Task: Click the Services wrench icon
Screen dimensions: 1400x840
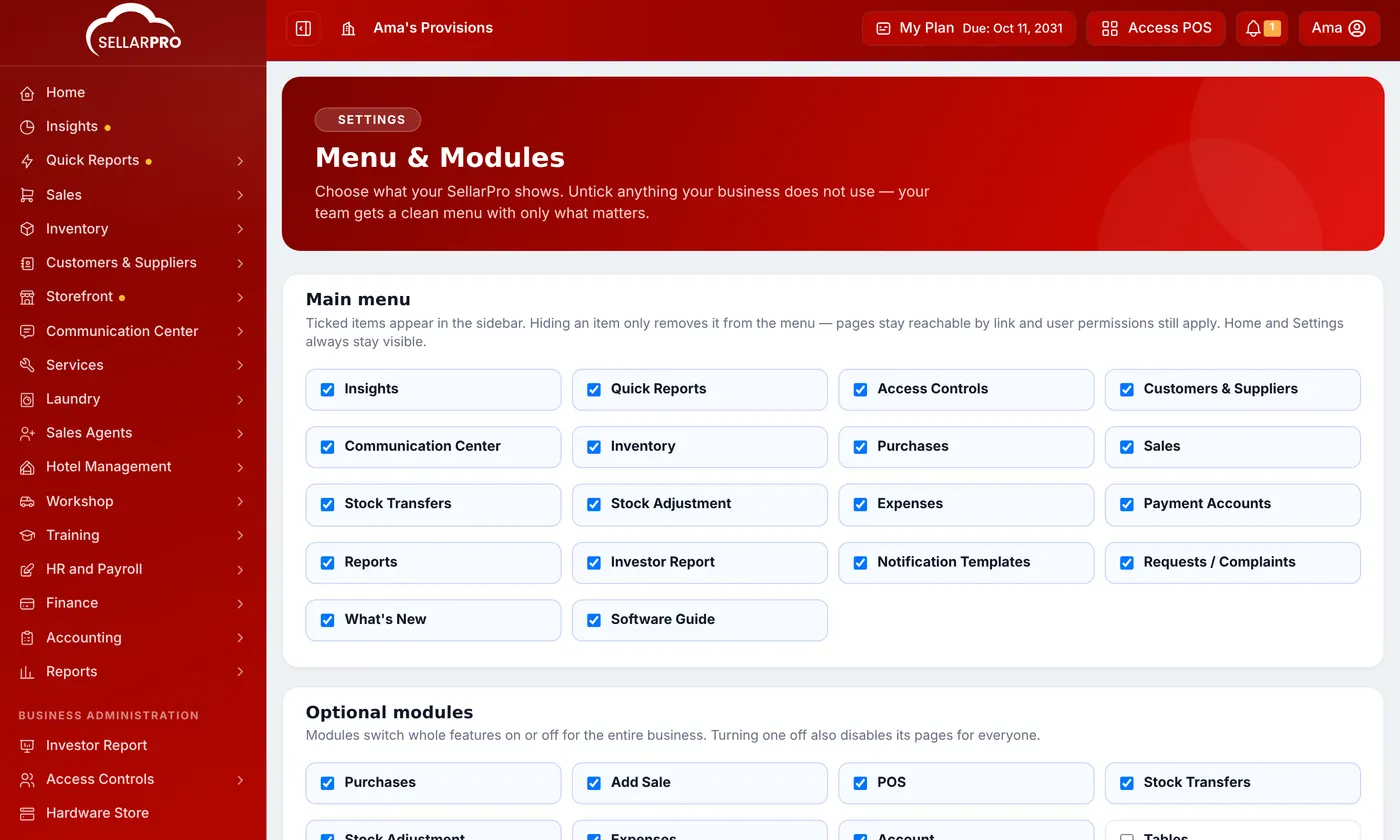Action: click(27, 365)
